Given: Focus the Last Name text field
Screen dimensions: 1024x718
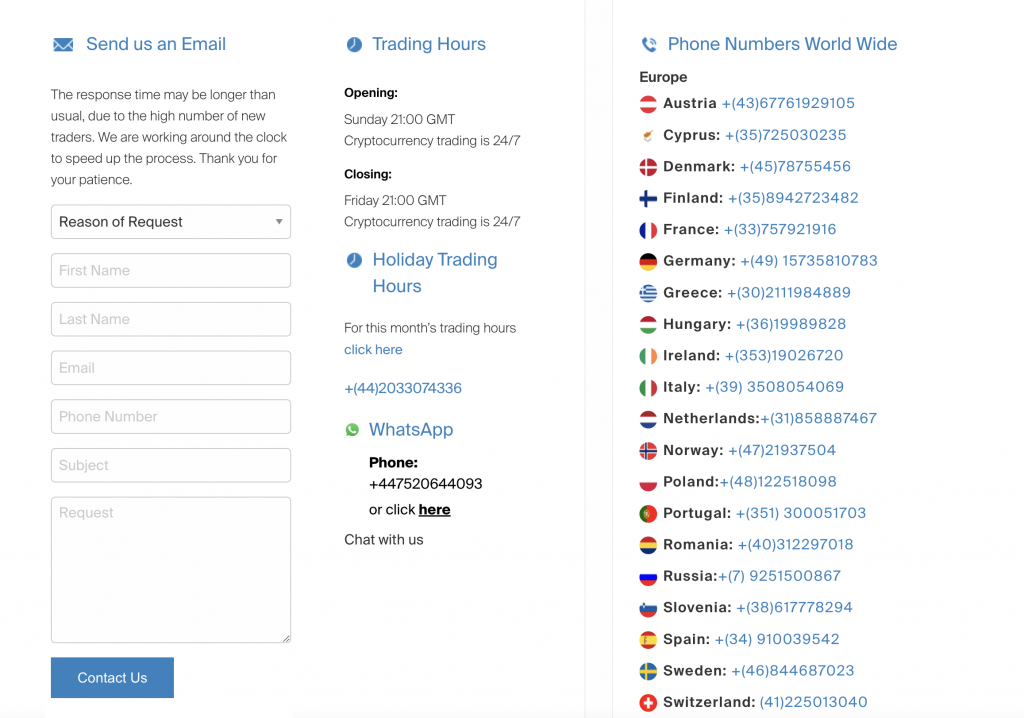Looking at the screenshot, I should (x=171, y=319).
